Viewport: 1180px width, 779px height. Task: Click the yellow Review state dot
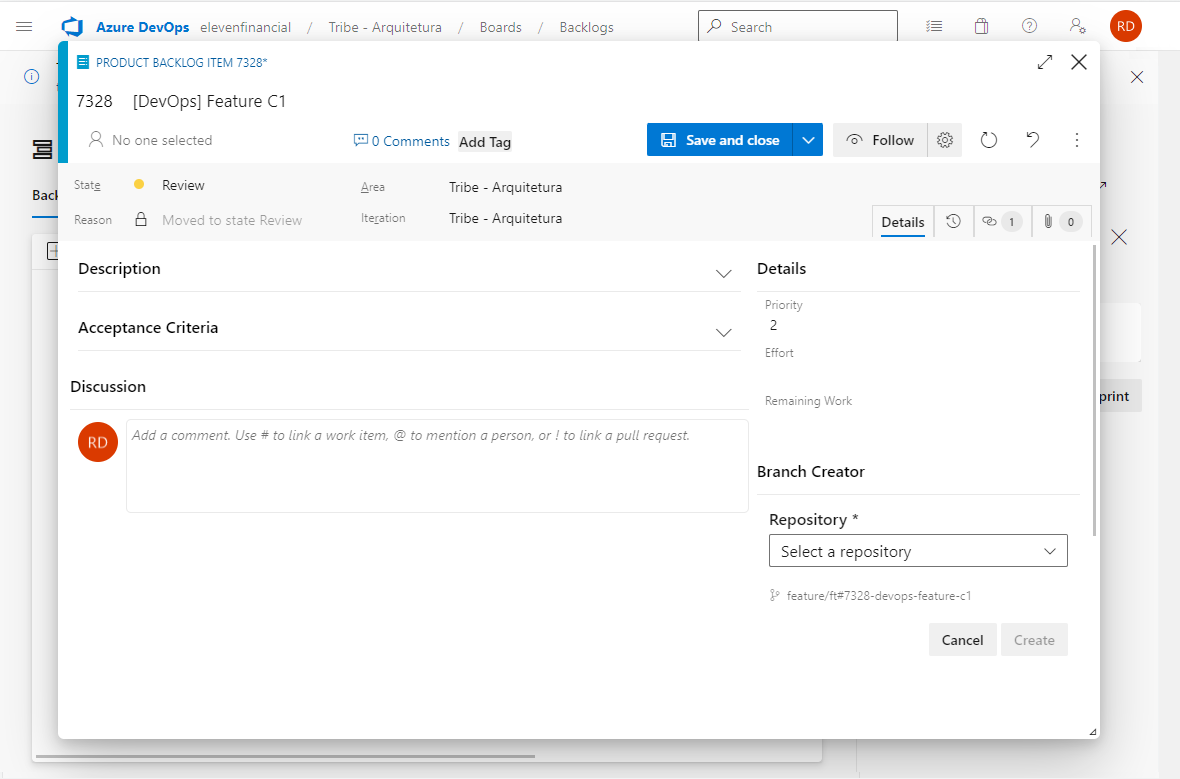point(139,184)
